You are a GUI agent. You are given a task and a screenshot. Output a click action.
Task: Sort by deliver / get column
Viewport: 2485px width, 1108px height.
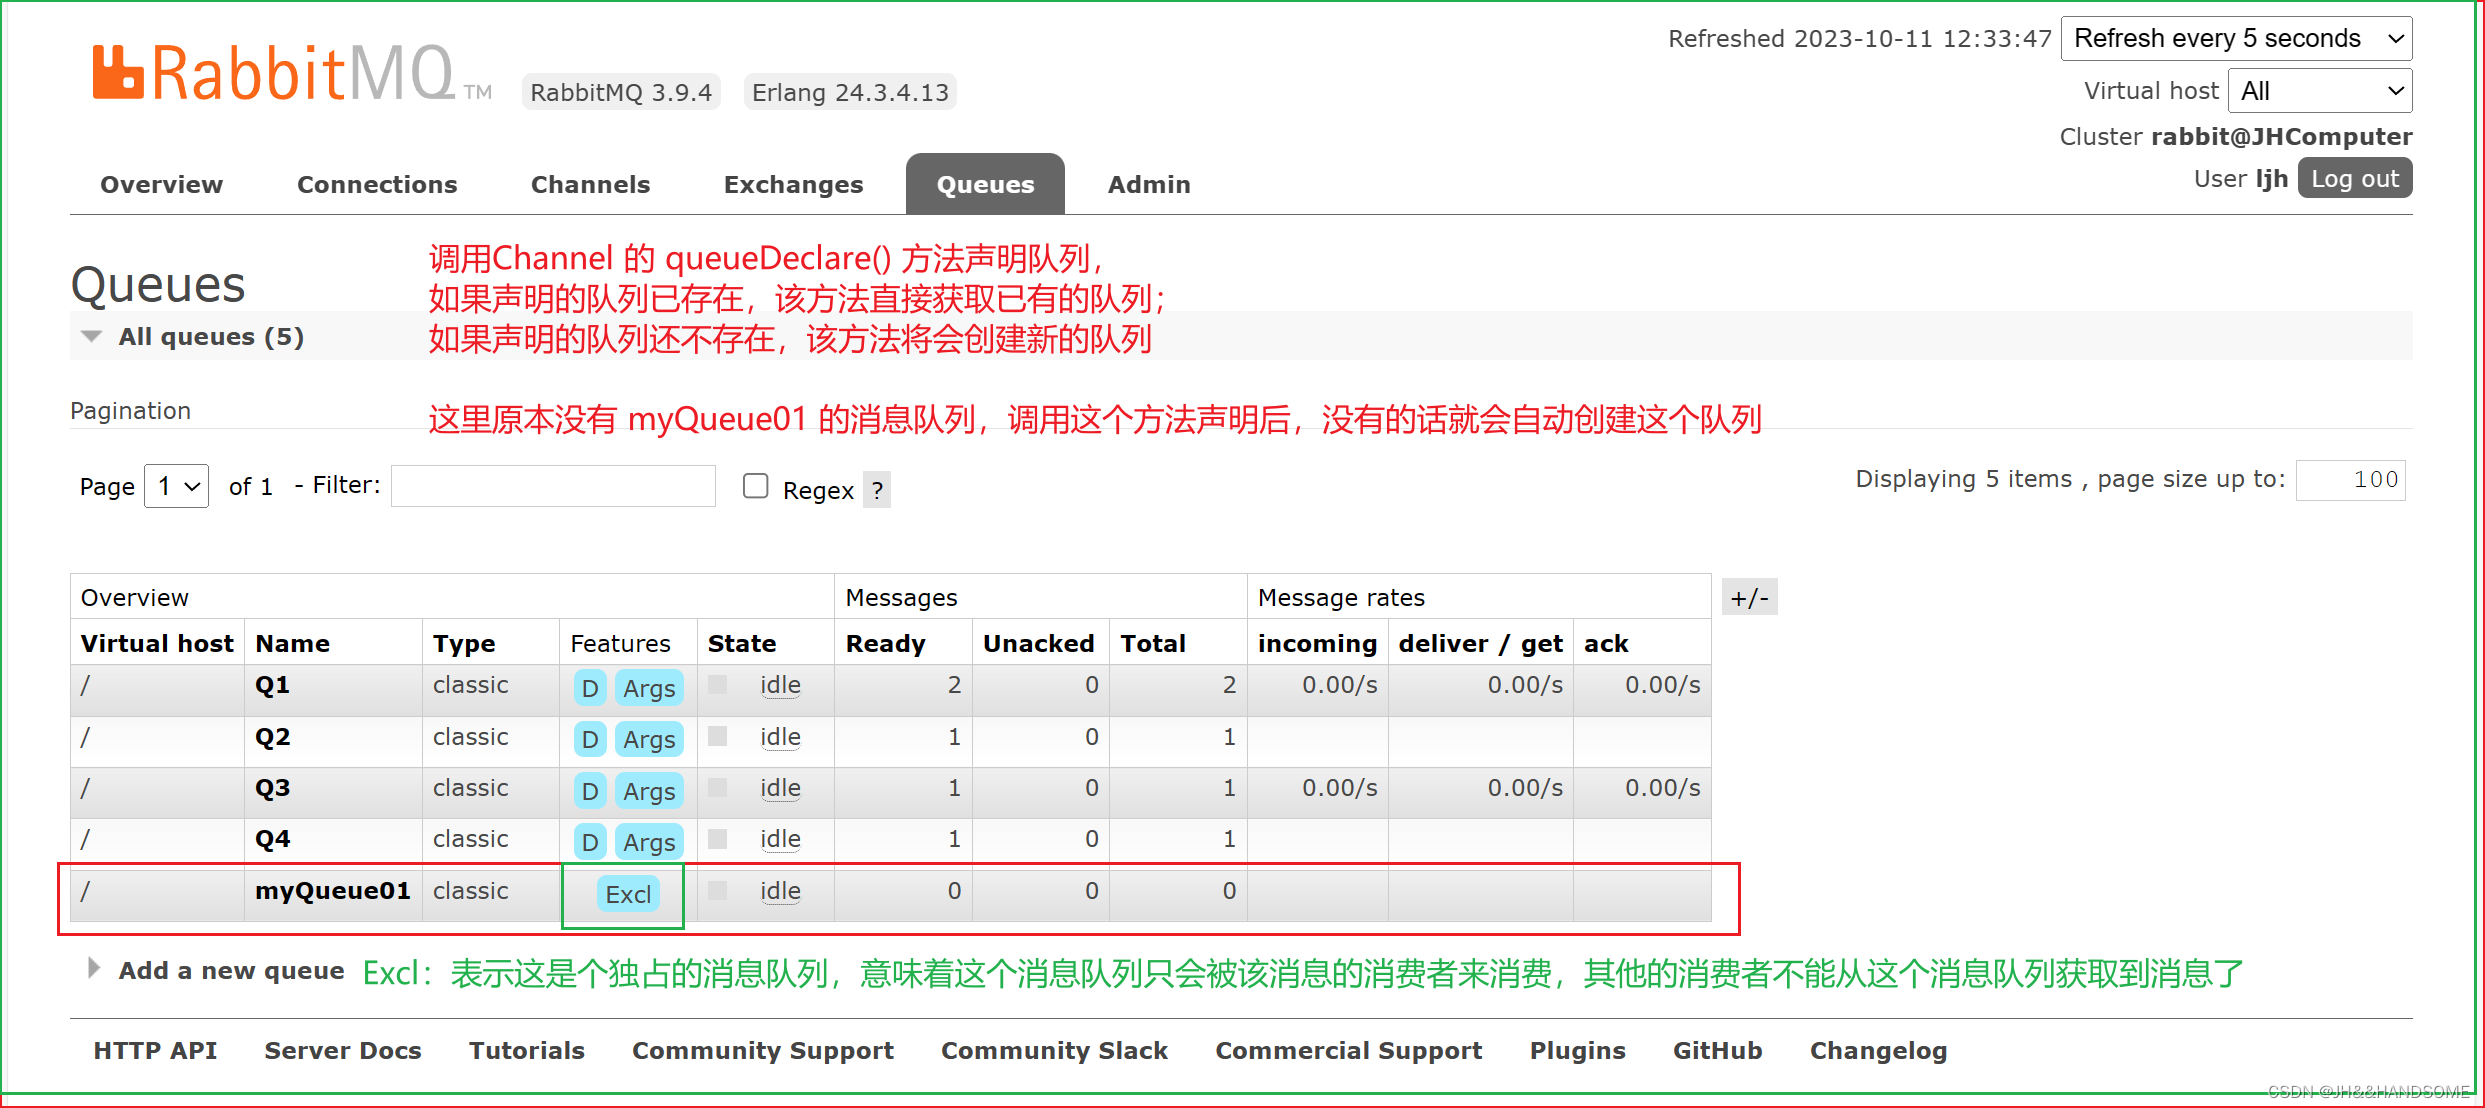coord(1481,643)
